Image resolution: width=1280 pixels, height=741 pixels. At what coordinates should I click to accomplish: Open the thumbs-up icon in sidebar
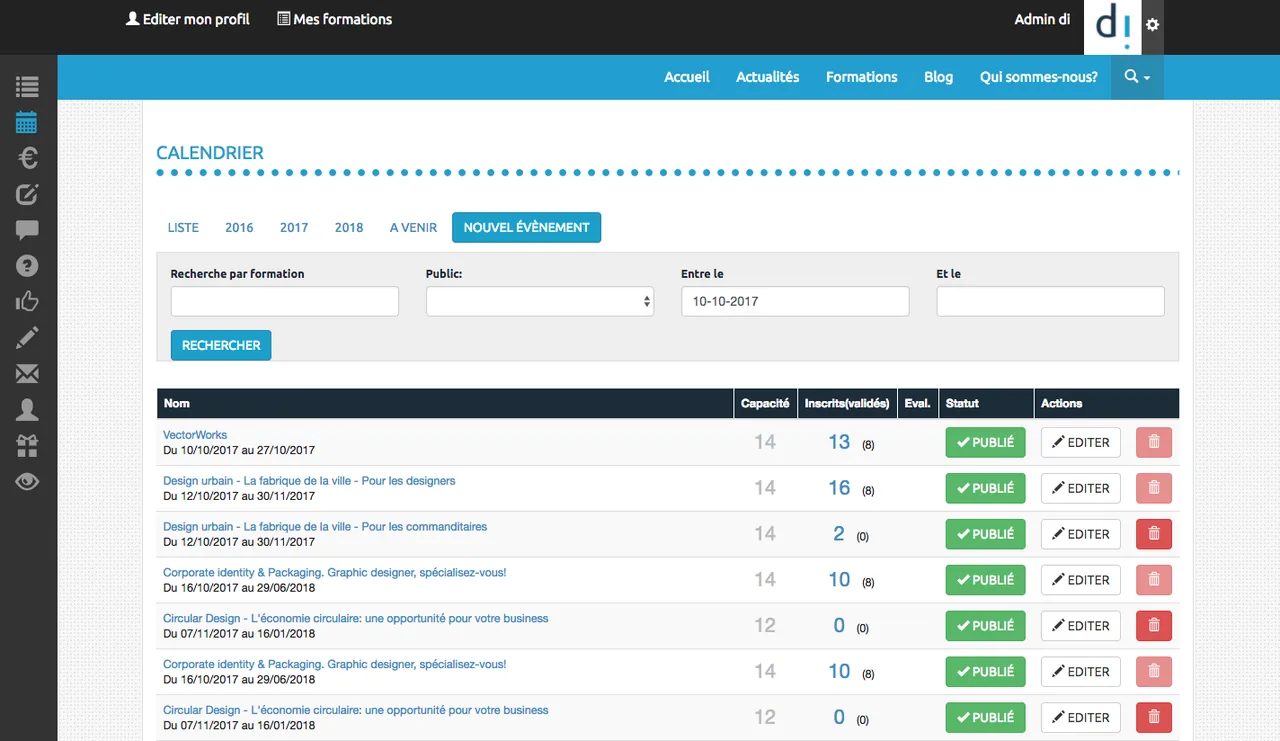pos(27,301)
